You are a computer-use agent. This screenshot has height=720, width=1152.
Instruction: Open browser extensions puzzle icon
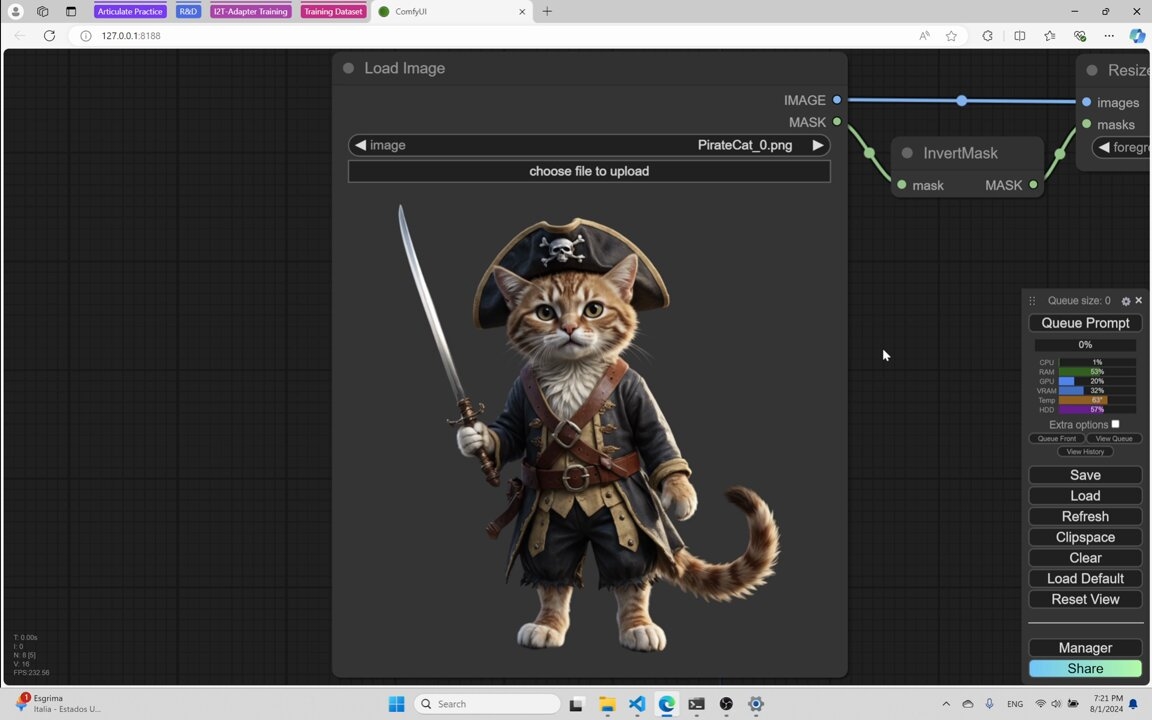[x=987, y=35]
